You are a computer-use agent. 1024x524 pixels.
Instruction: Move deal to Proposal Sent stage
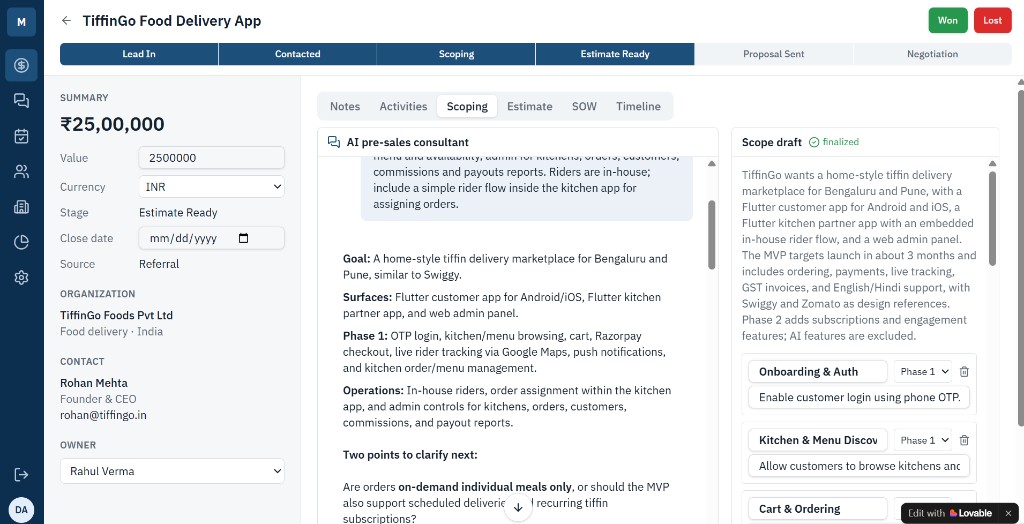tap(774, 54)
